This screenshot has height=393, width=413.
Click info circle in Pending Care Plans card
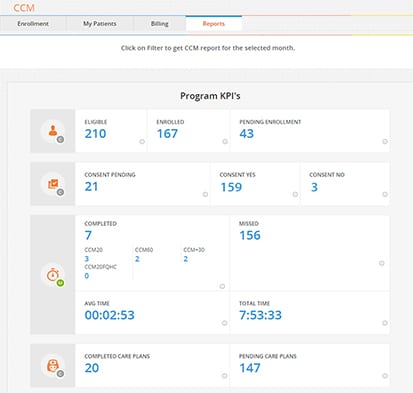point(385,376)
